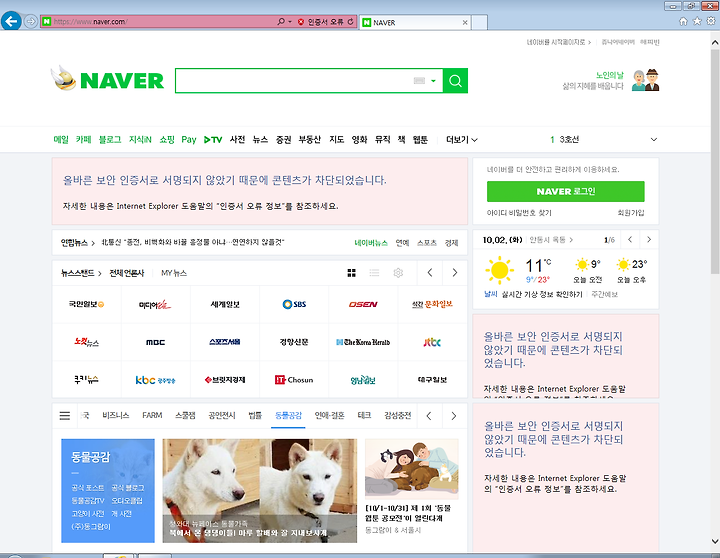
Task: Open The Korea Herald newsstand logo
Action: pos(363,342)
